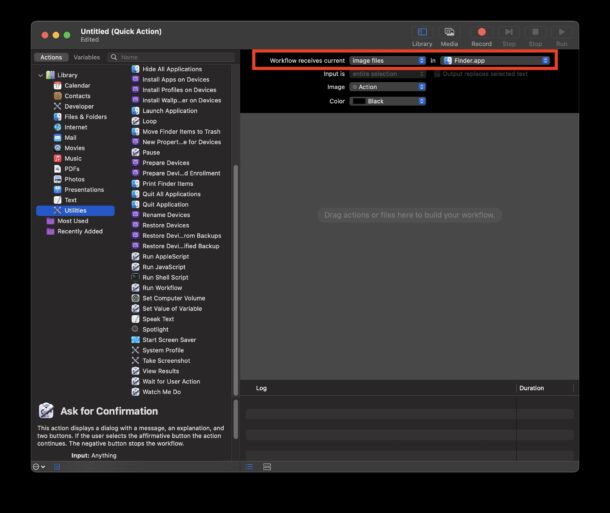Open the Finder.app application dropdown

pos(496,60)
